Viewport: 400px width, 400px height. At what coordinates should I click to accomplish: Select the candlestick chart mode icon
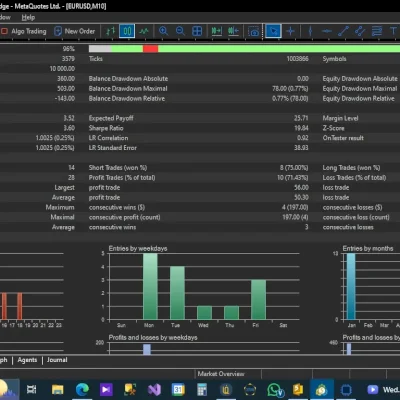pyautogui.click(x=127, y=31)
